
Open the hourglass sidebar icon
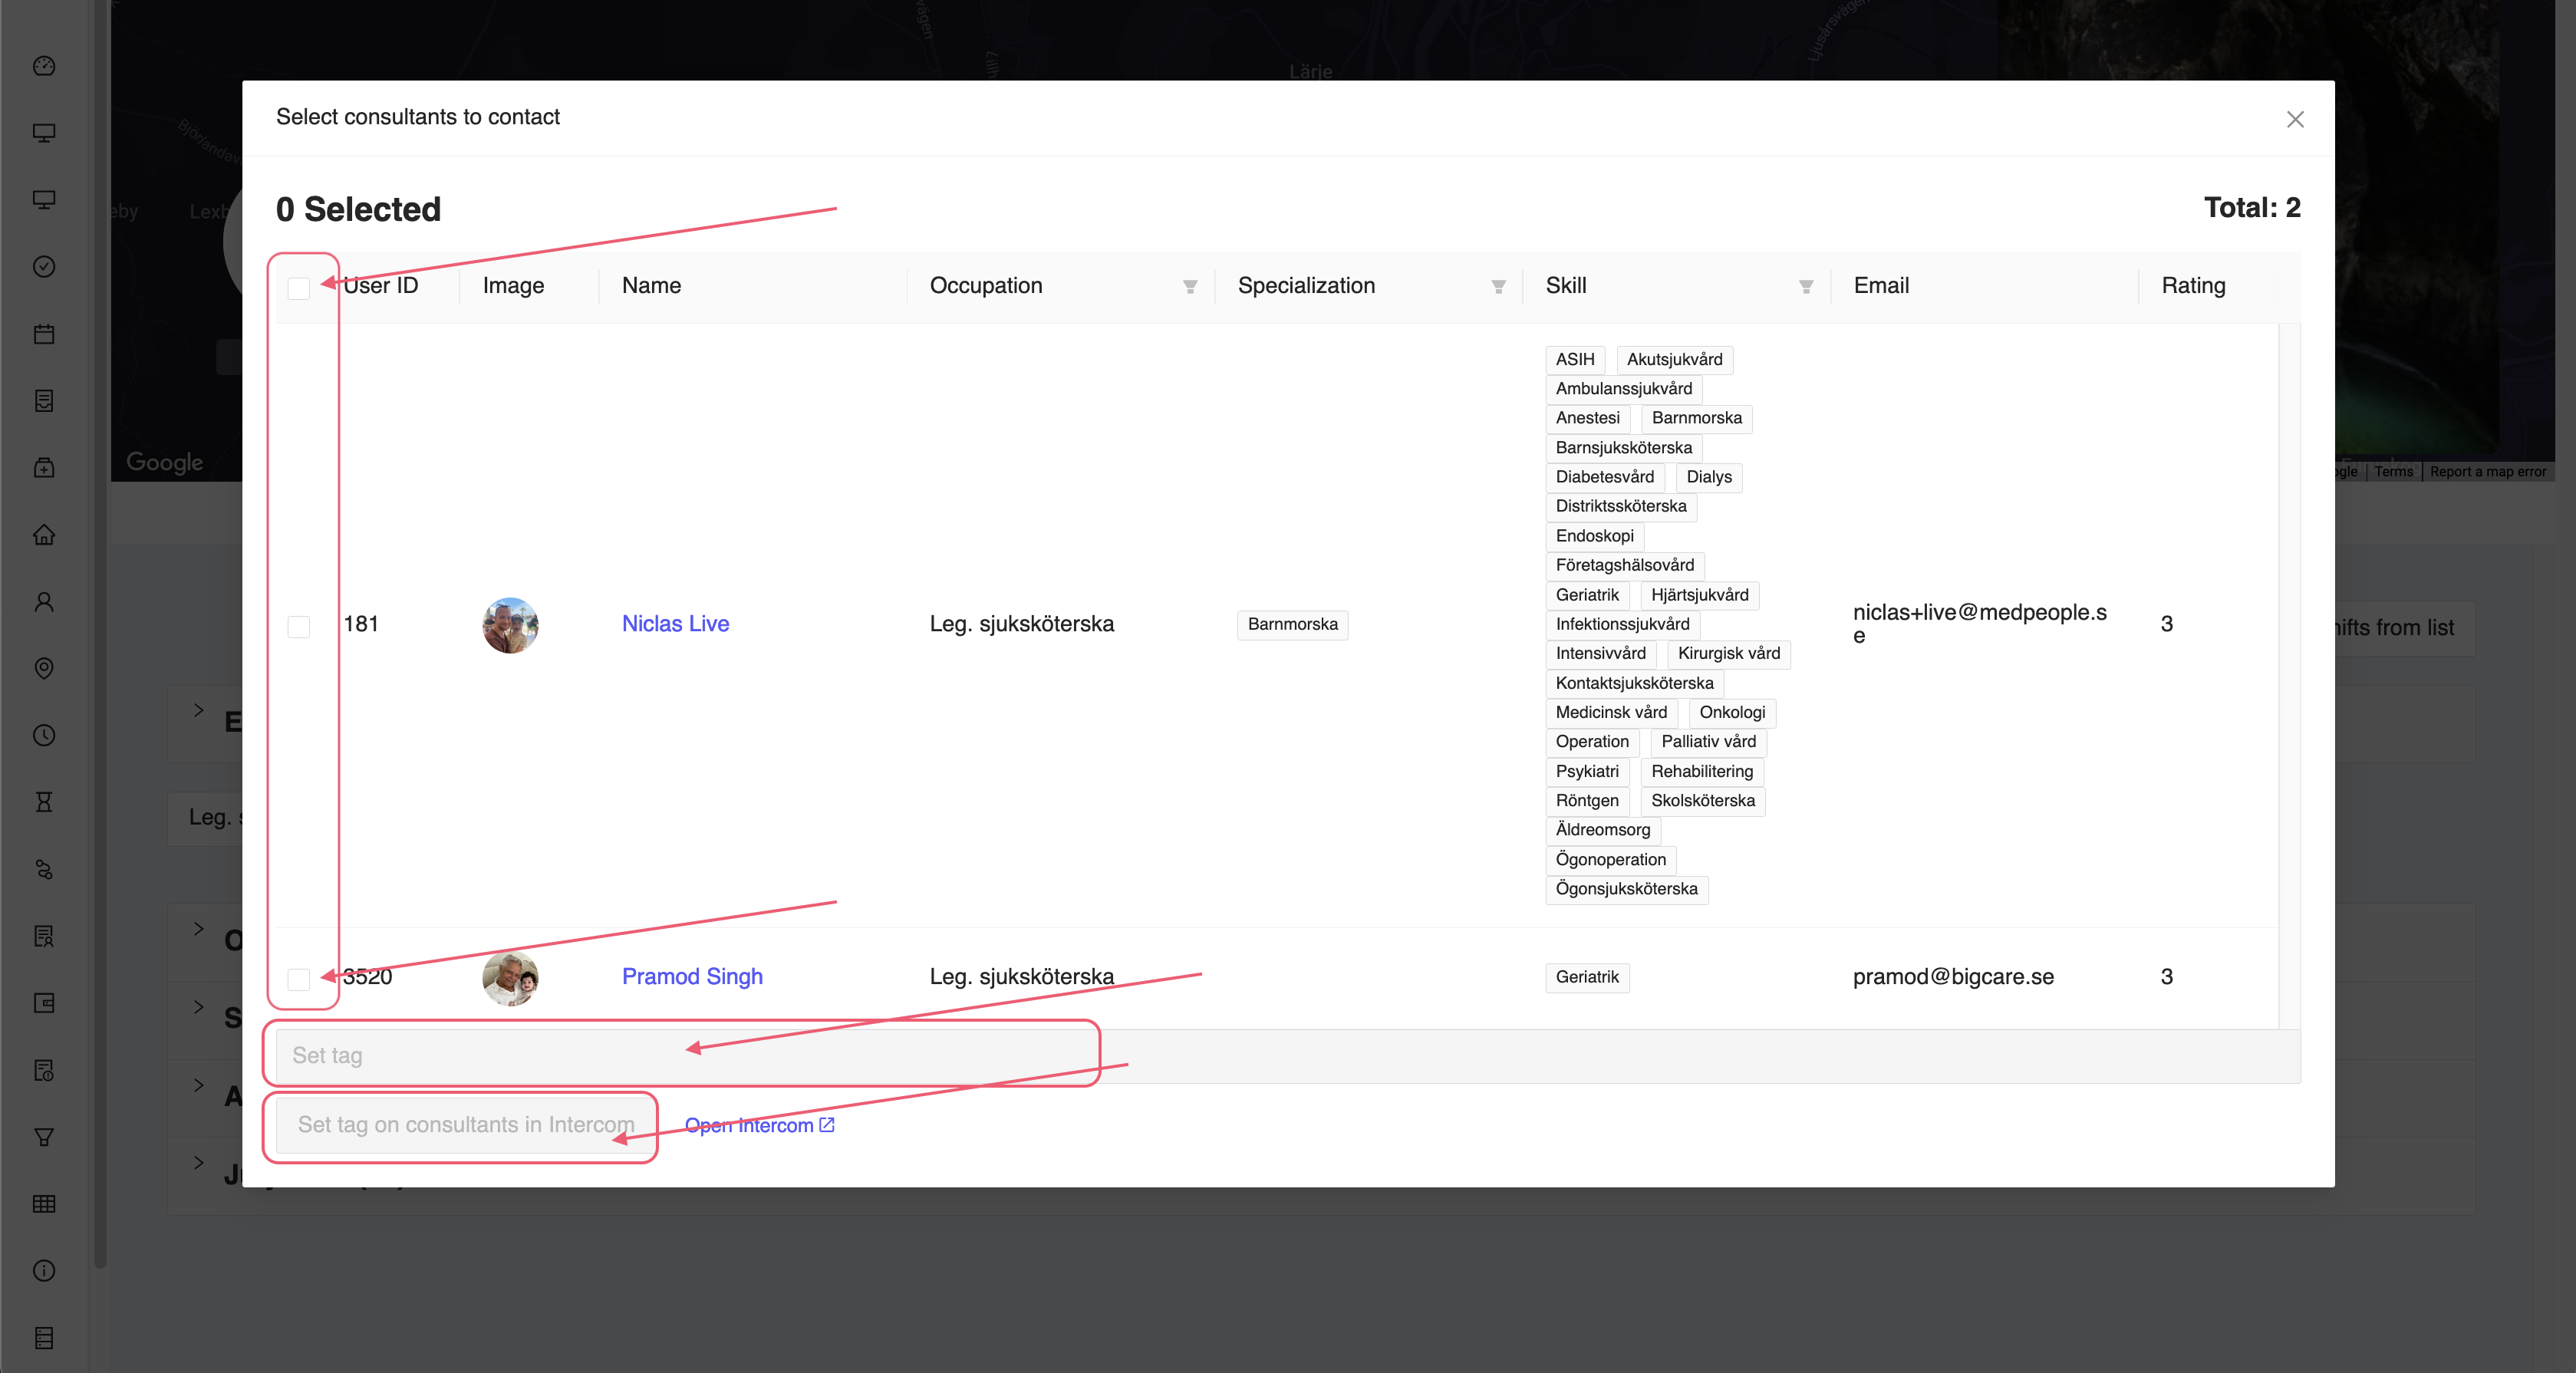(44, 802)
